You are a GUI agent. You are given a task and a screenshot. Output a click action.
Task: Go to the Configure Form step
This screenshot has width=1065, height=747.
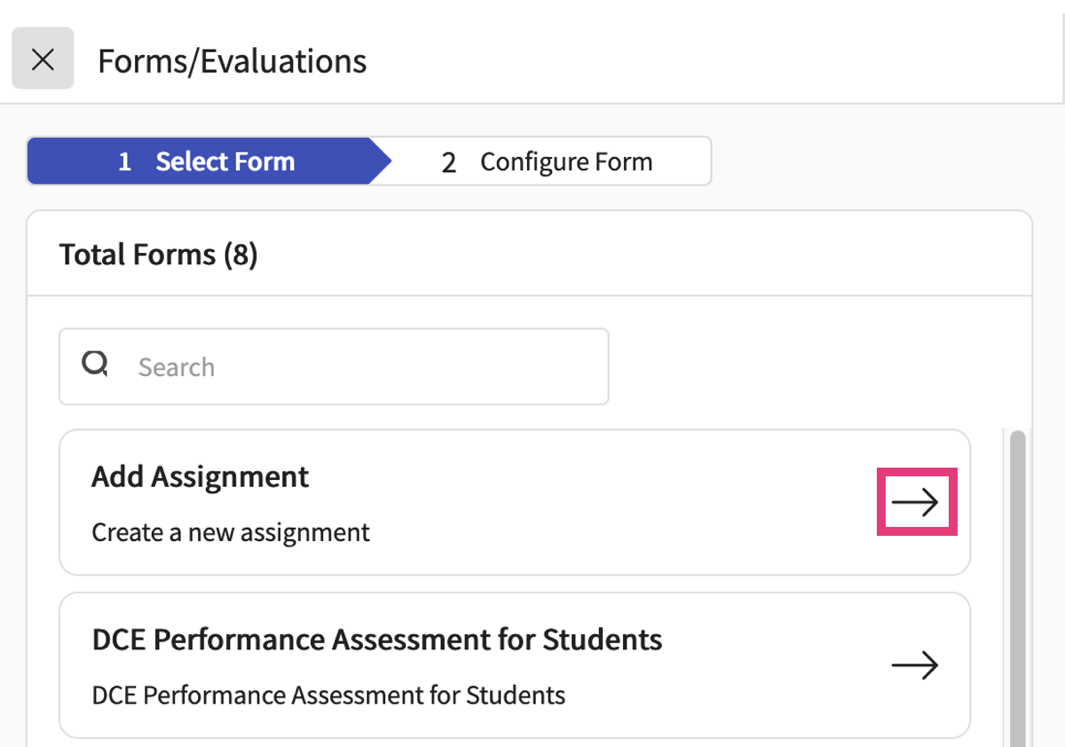click(x=548, y=162)
